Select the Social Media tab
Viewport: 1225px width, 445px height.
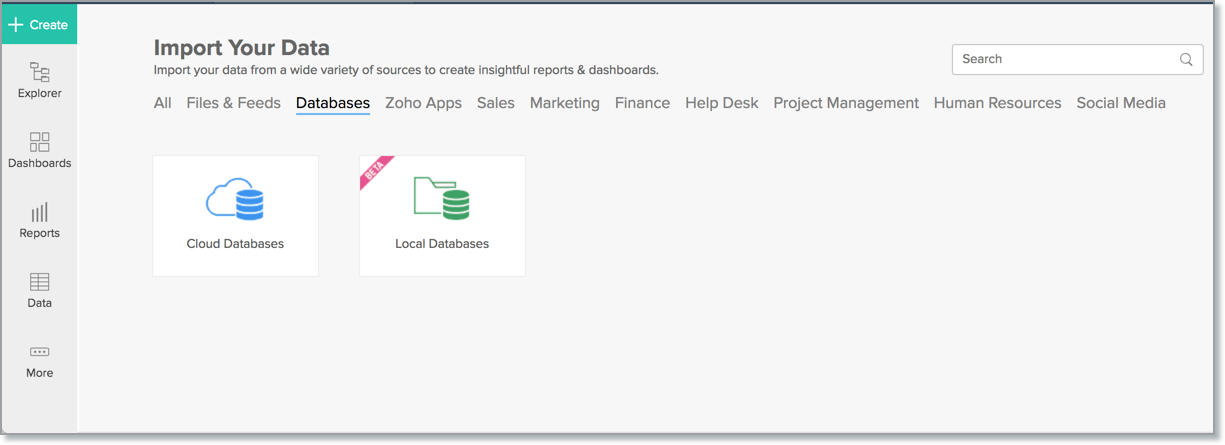[1121, 103]
